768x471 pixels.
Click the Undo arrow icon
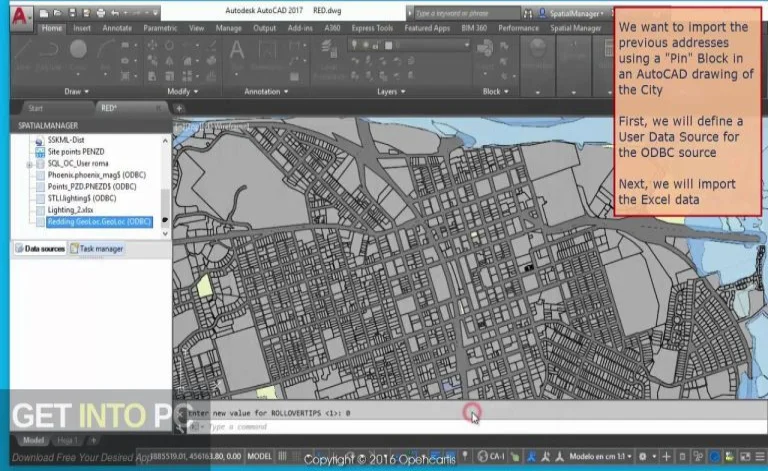point(115,13)
